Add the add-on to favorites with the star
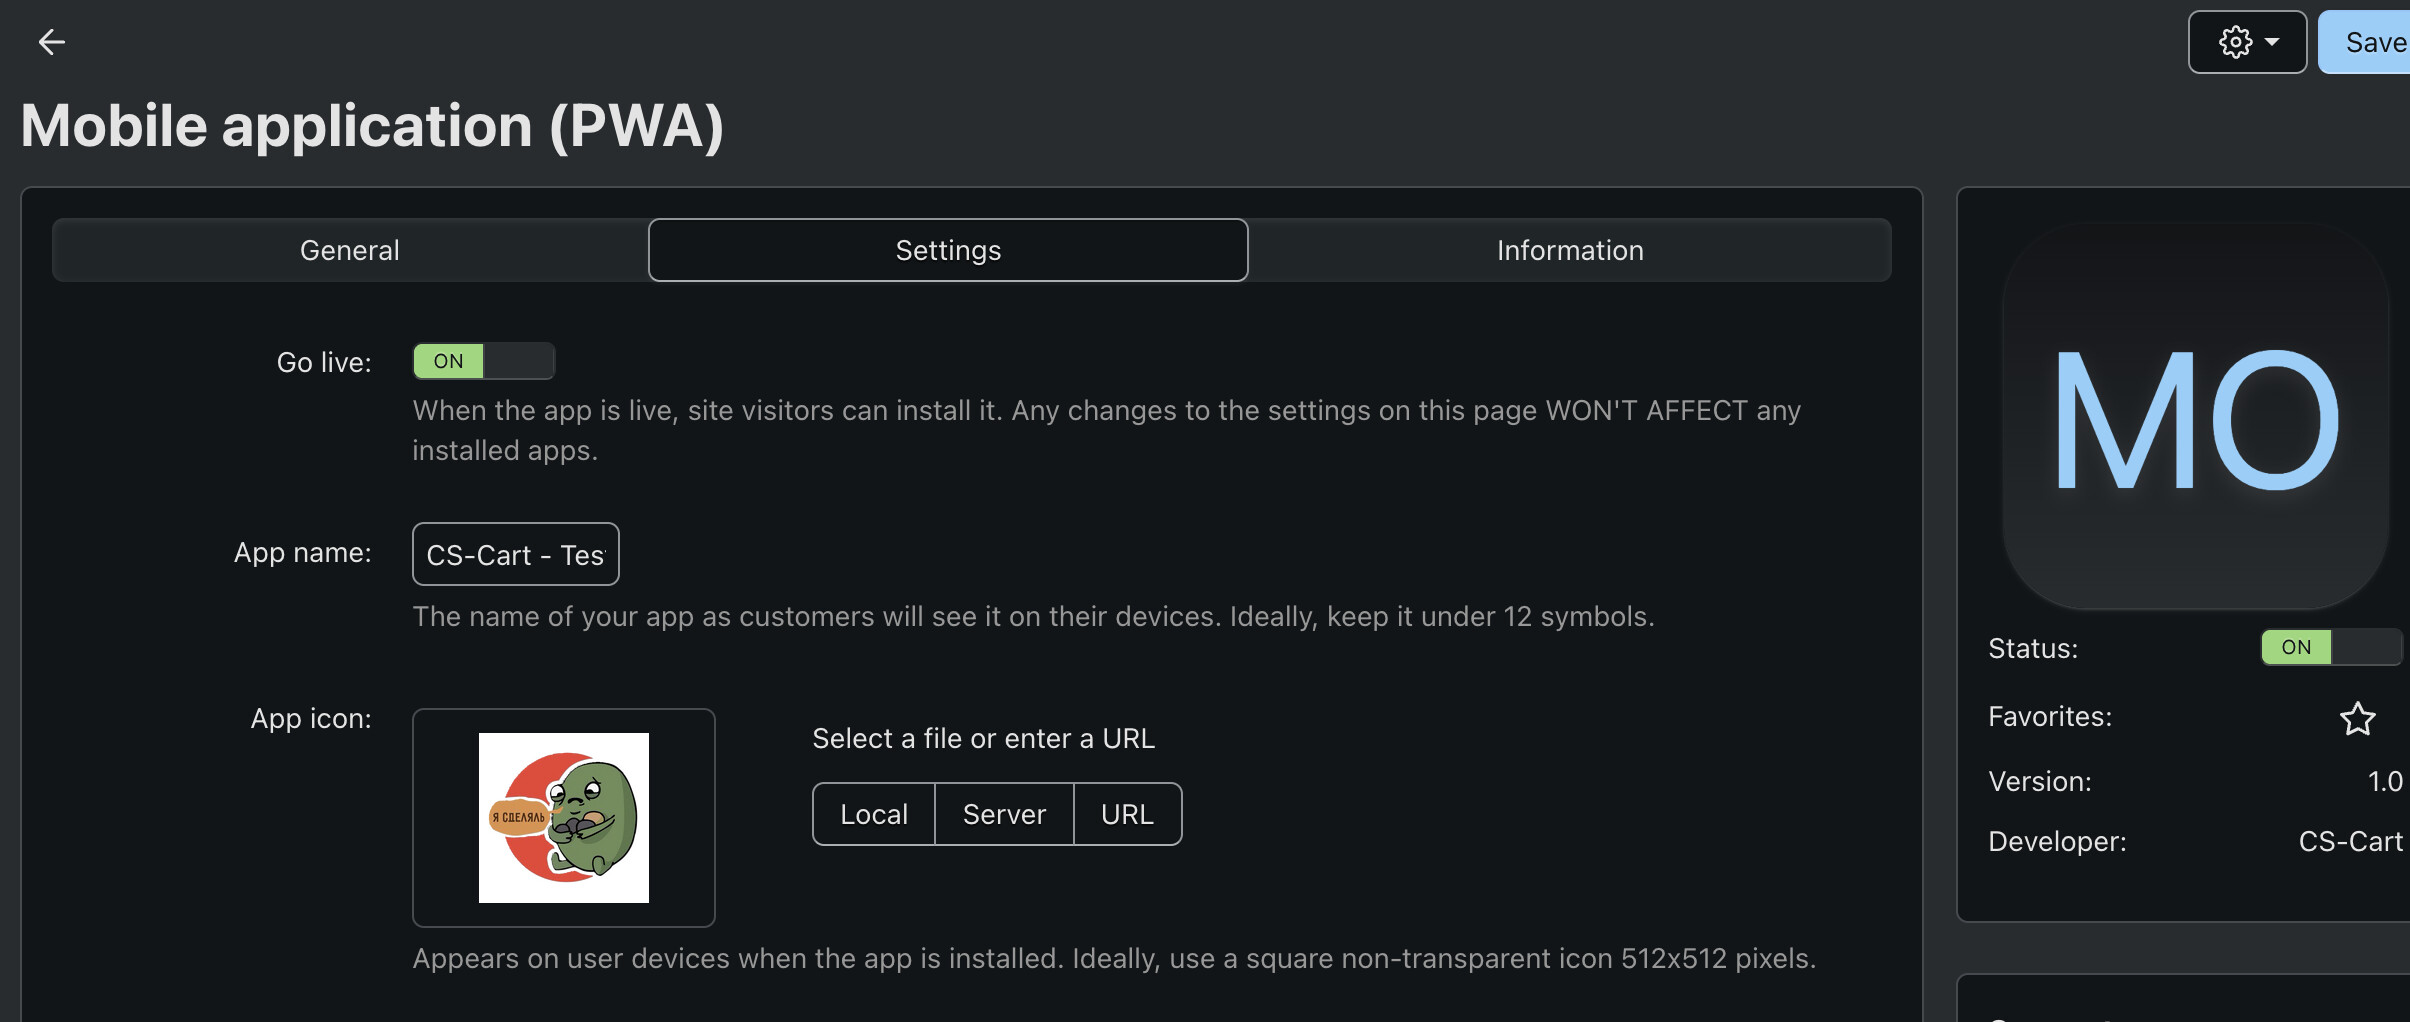Screen dimensions: 2410x1022 (x=2357, y=718)
